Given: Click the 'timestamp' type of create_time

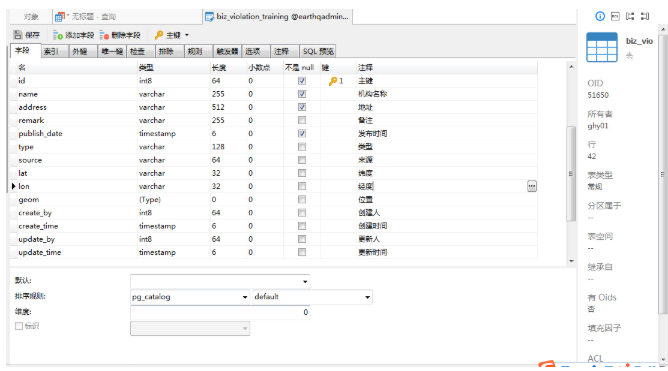Looking at the screenshot, I should [x=157, y=226].
